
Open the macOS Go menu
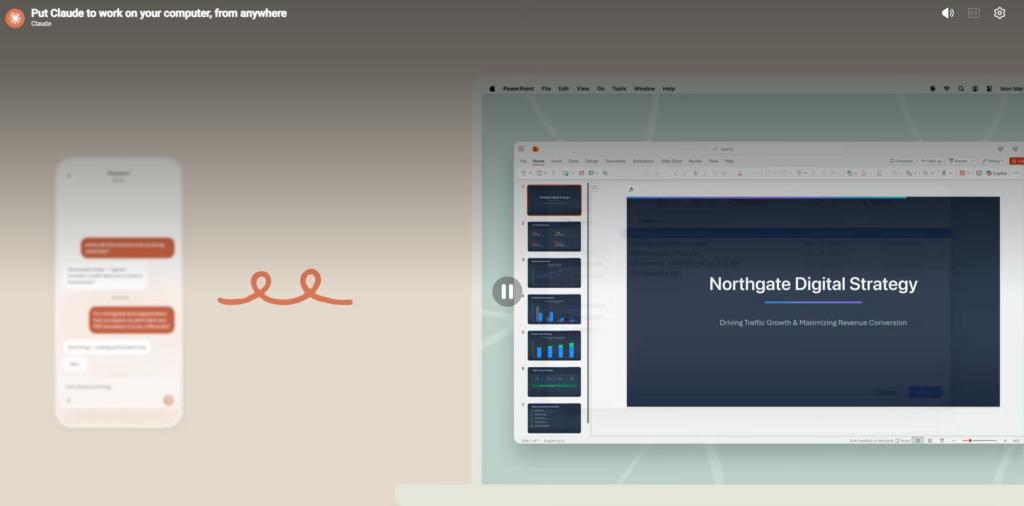[x=601, y=89]
